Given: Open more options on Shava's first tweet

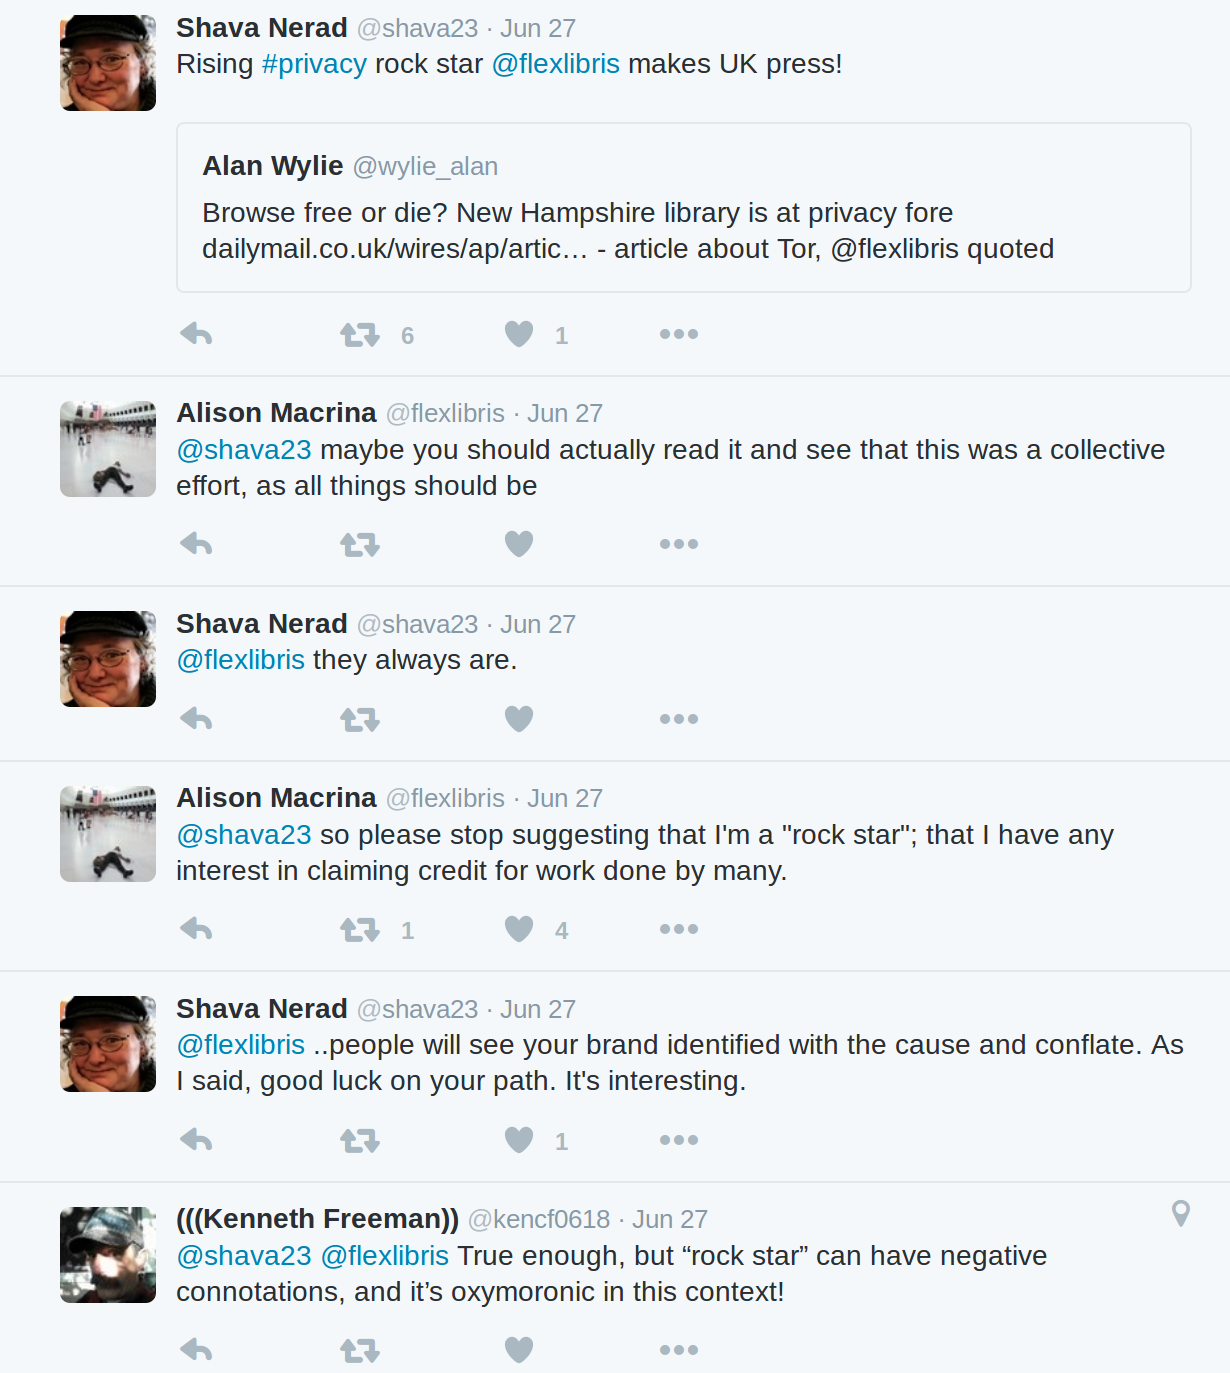Looking at the screenshot, I should tap(679, 334).
